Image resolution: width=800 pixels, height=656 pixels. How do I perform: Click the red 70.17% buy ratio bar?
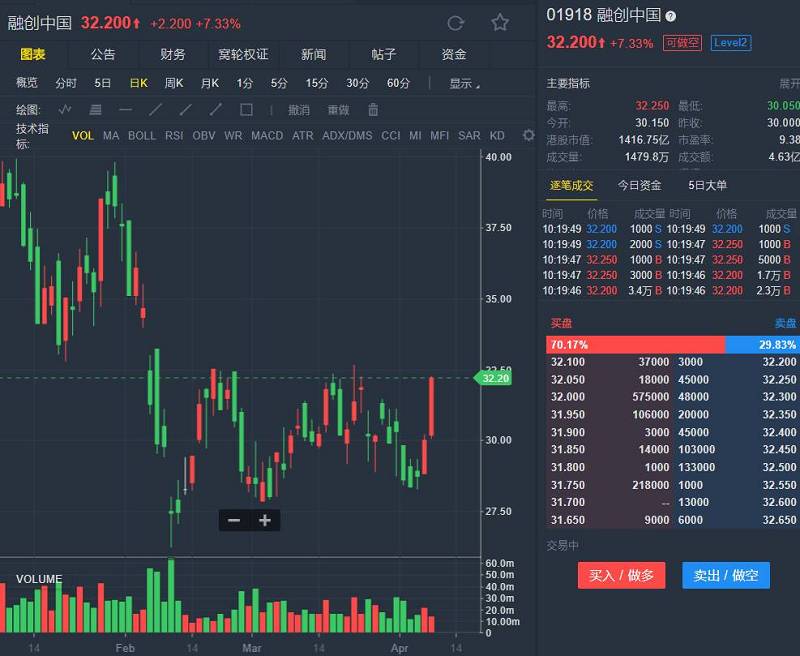pyautogui.click(x=635, y=345)
